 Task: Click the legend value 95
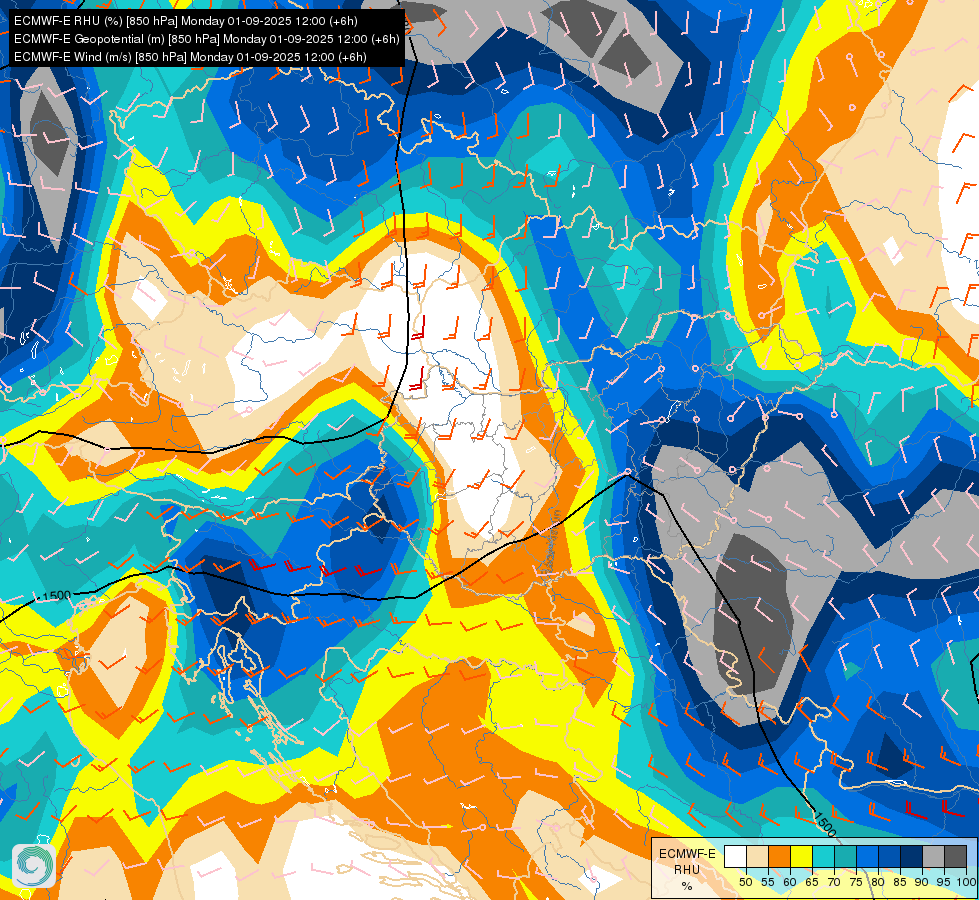pyautogui.click(x=943, y=882)
